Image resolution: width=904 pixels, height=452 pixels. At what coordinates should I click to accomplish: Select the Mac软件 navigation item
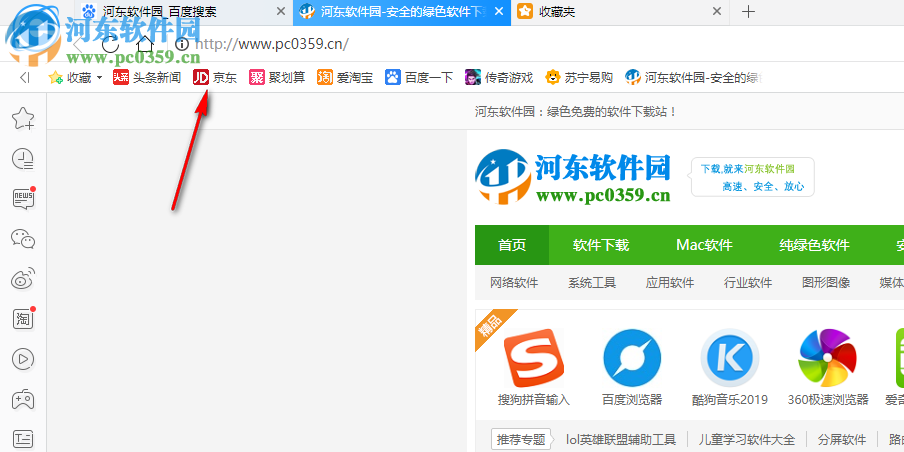tap(704, 245)
